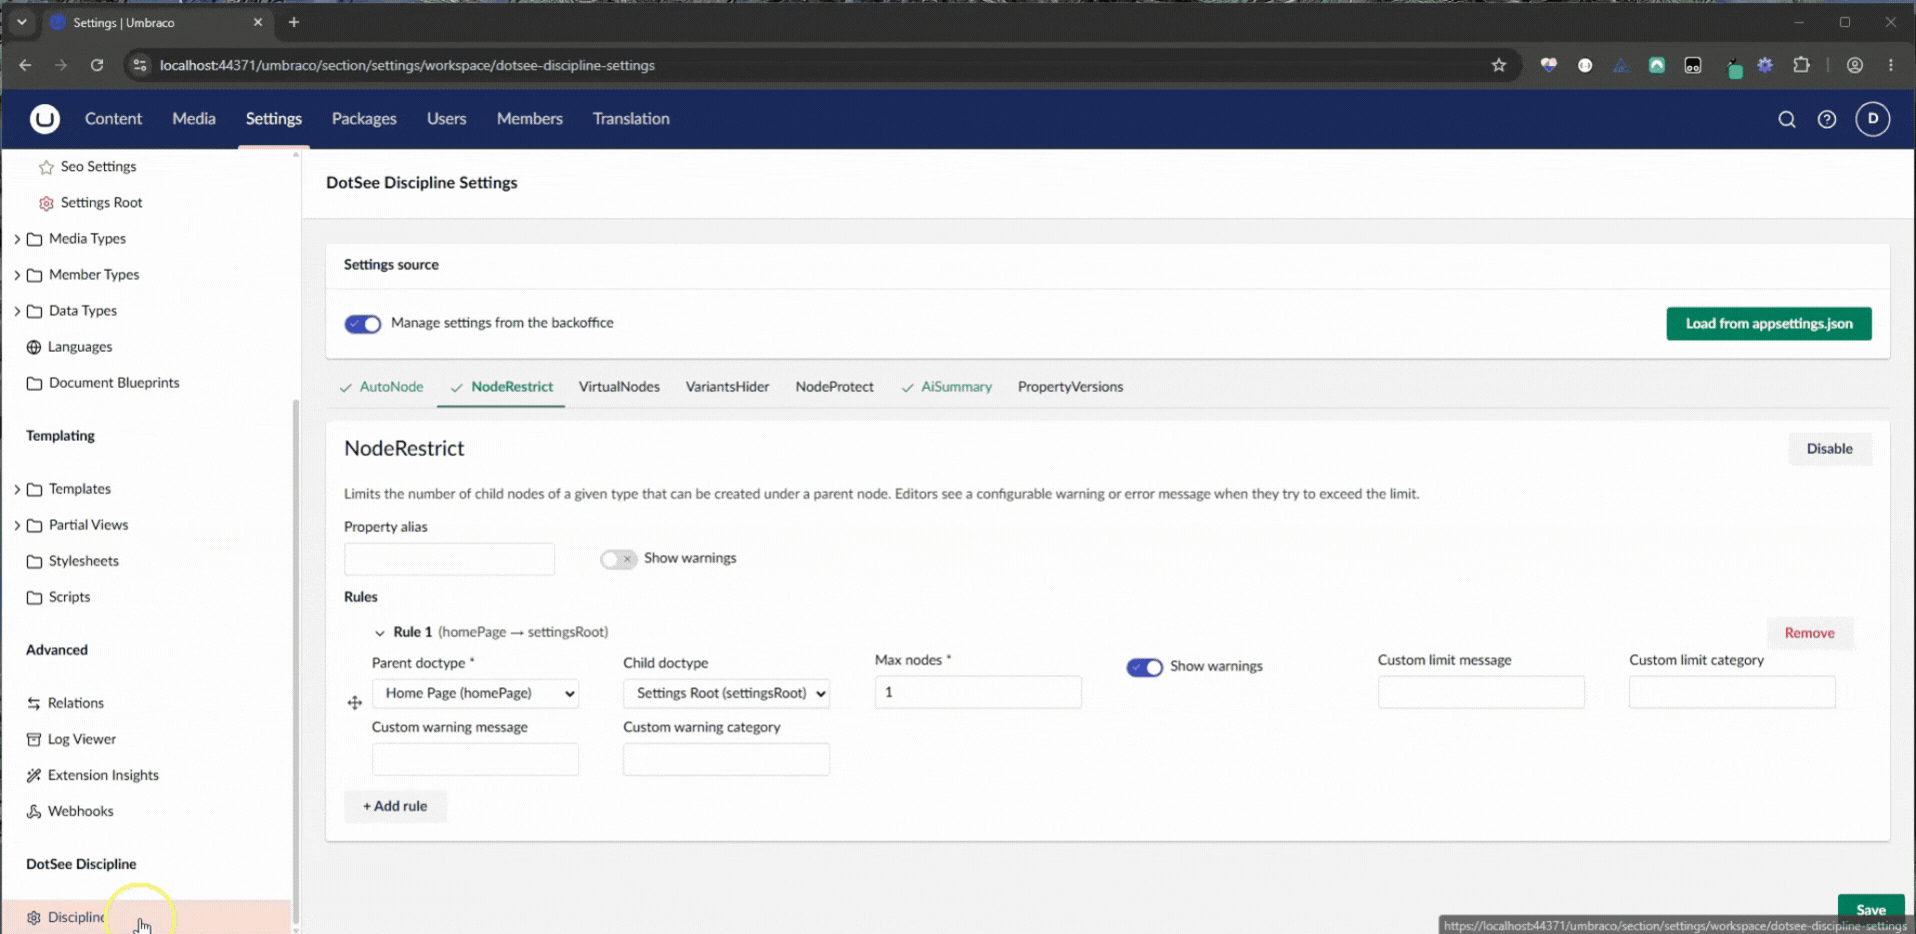Image resolution: width=1916 pixels, height=934 pixels.
Task: Open the Chrome three-dot menu
Action: [x=1890, y=65]
